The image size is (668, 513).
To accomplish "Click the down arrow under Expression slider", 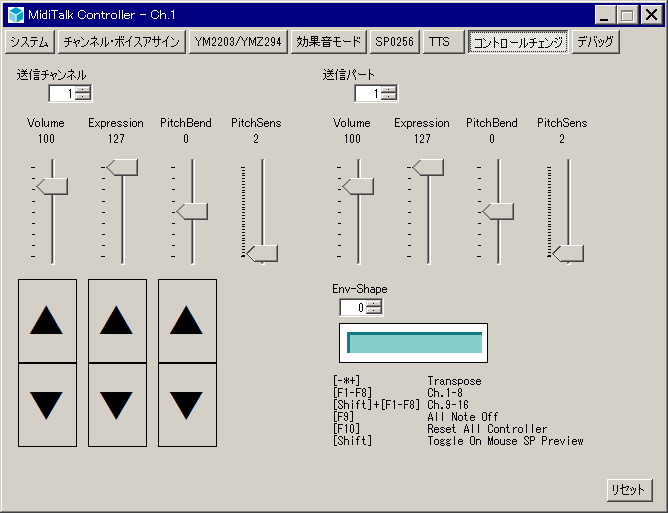I will click(117, 405).
